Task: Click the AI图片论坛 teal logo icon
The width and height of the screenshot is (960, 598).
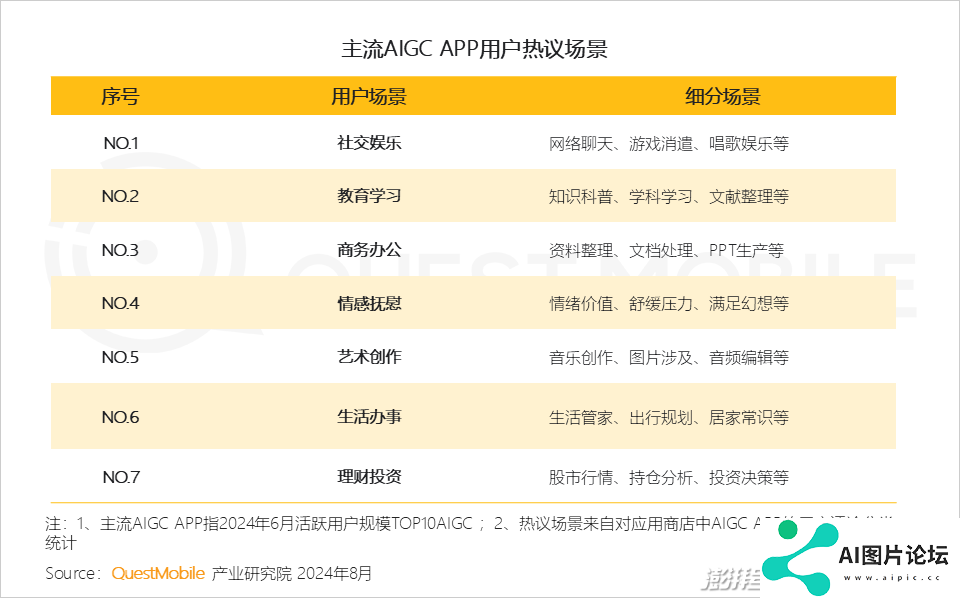Action: pos(800,558)
